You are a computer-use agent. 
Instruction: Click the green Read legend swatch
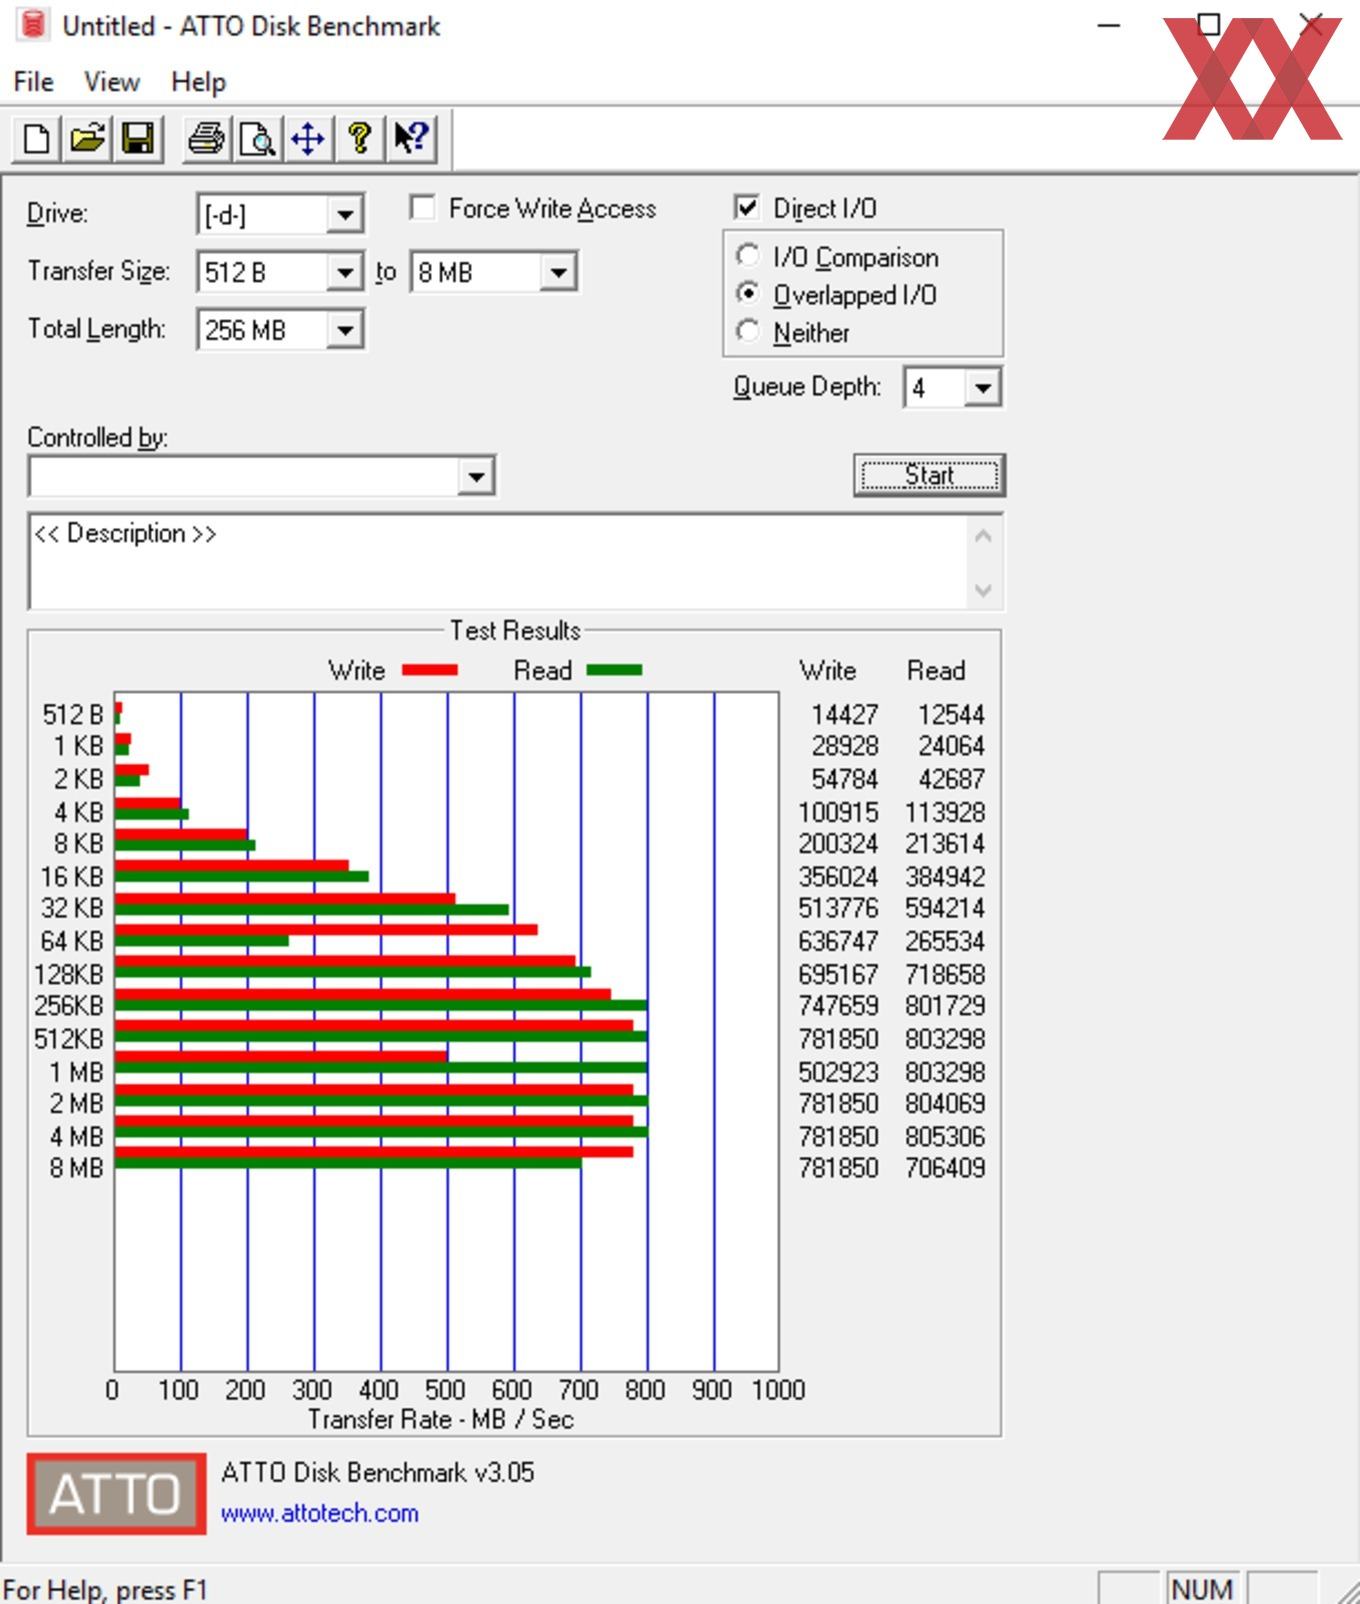(614, 670)
